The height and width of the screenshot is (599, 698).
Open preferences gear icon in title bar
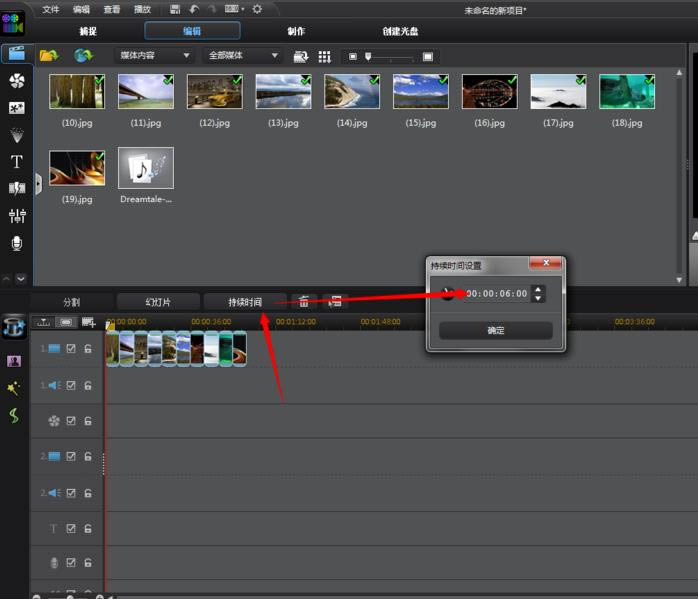point(257,9)
